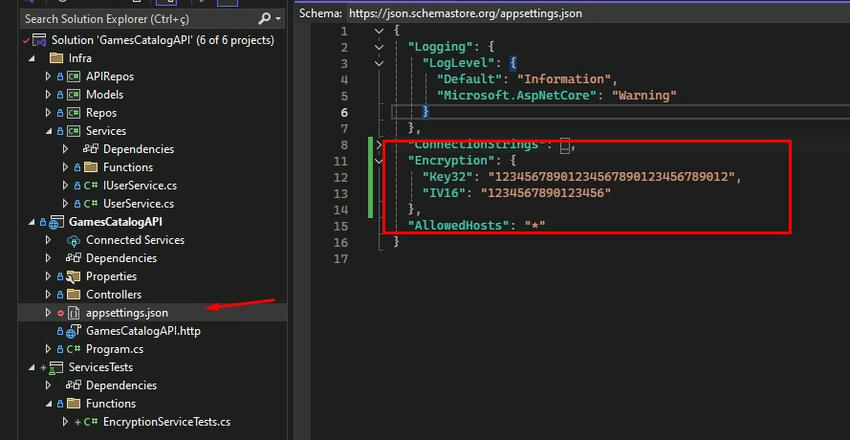850x440 pixels.
Task: Expand the Controllers folder
Action: pos(48,295)
